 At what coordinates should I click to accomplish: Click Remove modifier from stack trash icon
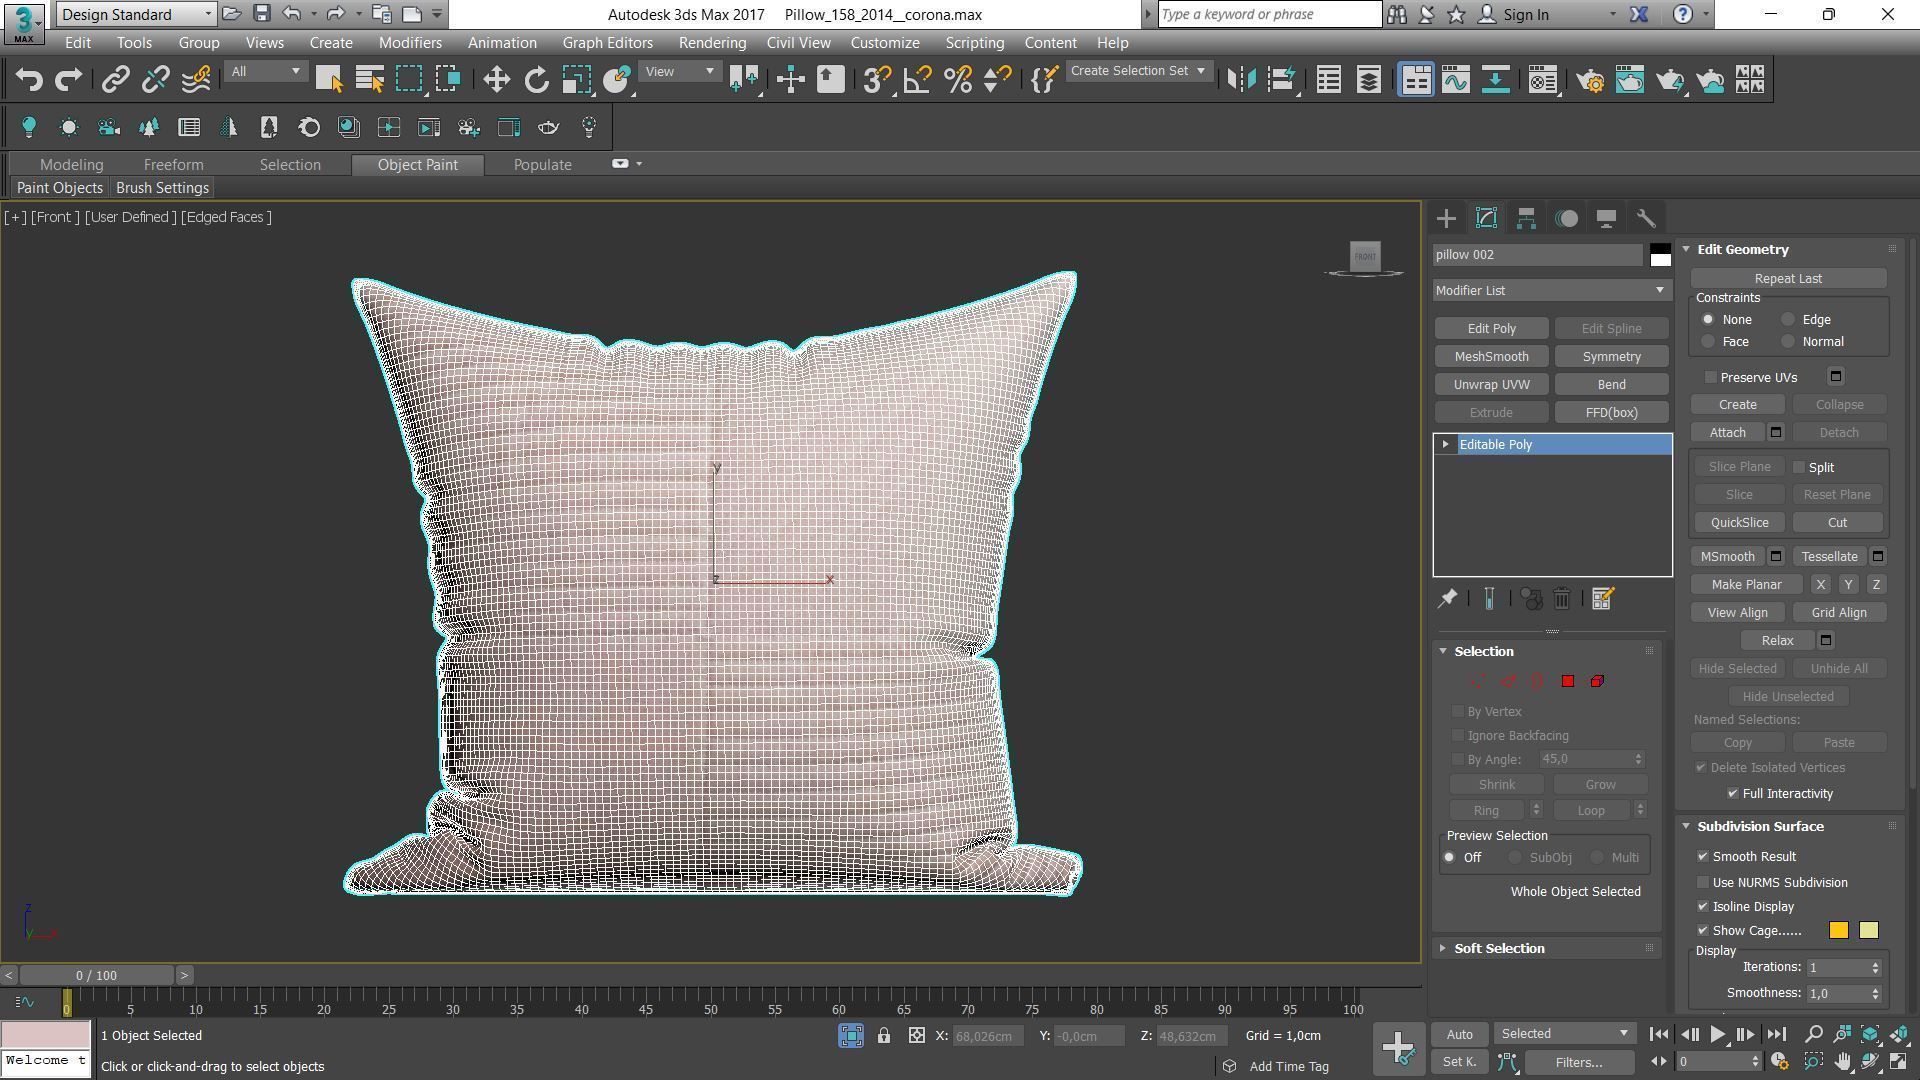coord(1561,598)
